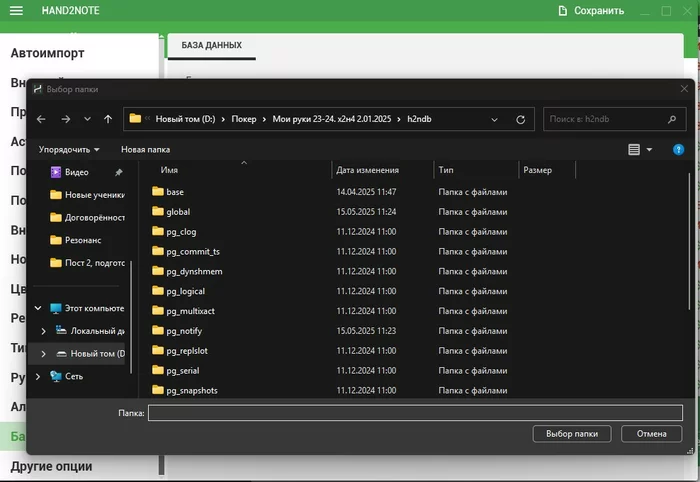Click the search magnifier icon

tap(672, 119)
